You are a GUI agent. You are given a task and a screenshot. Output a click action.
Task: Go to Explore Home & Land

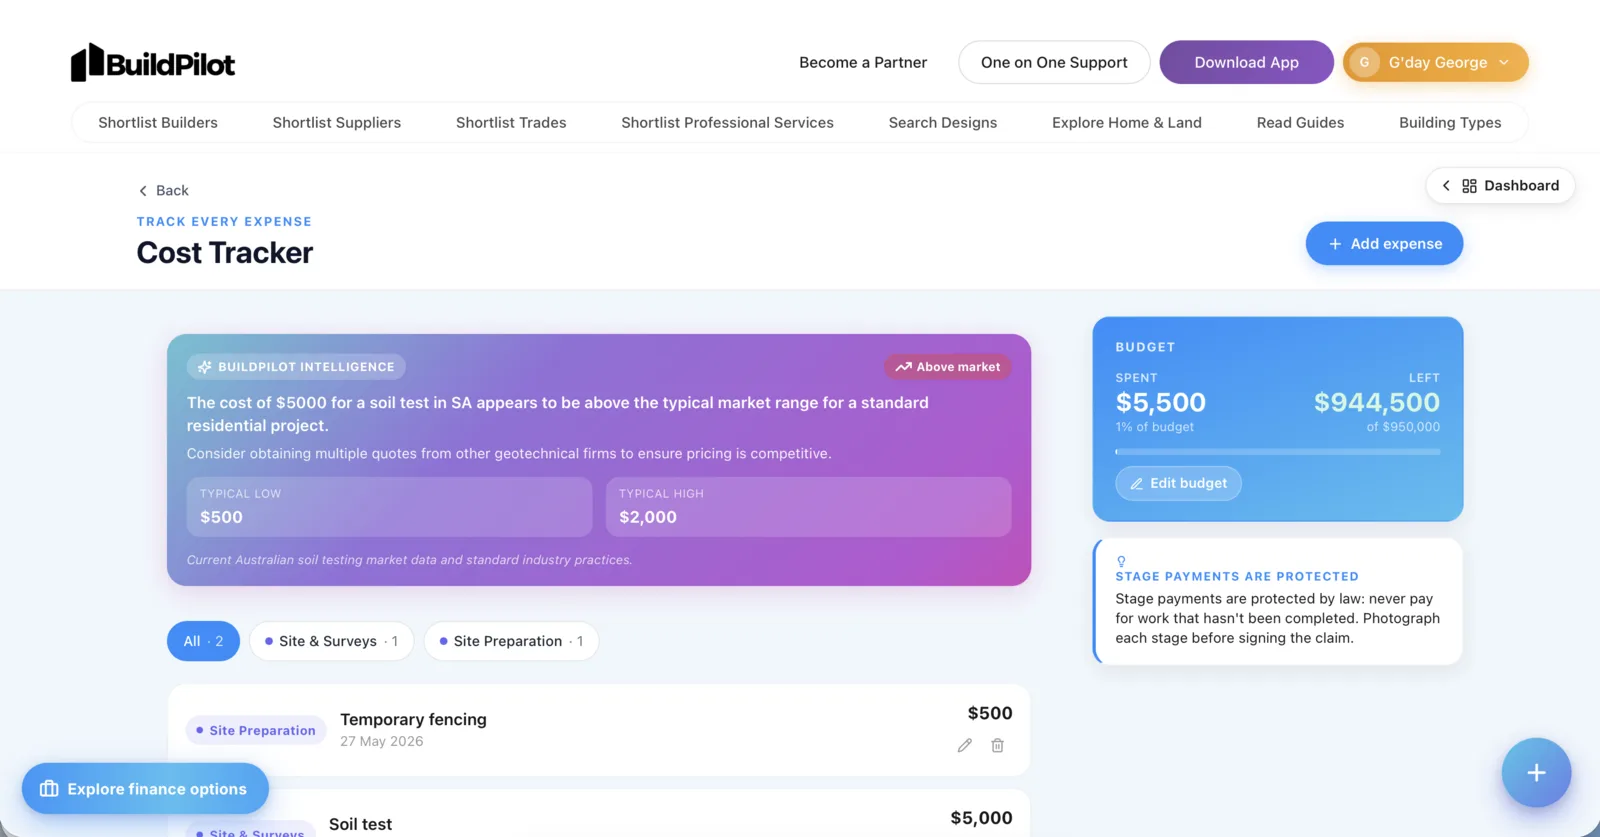pyautogui.click(x=1127, y=122)
